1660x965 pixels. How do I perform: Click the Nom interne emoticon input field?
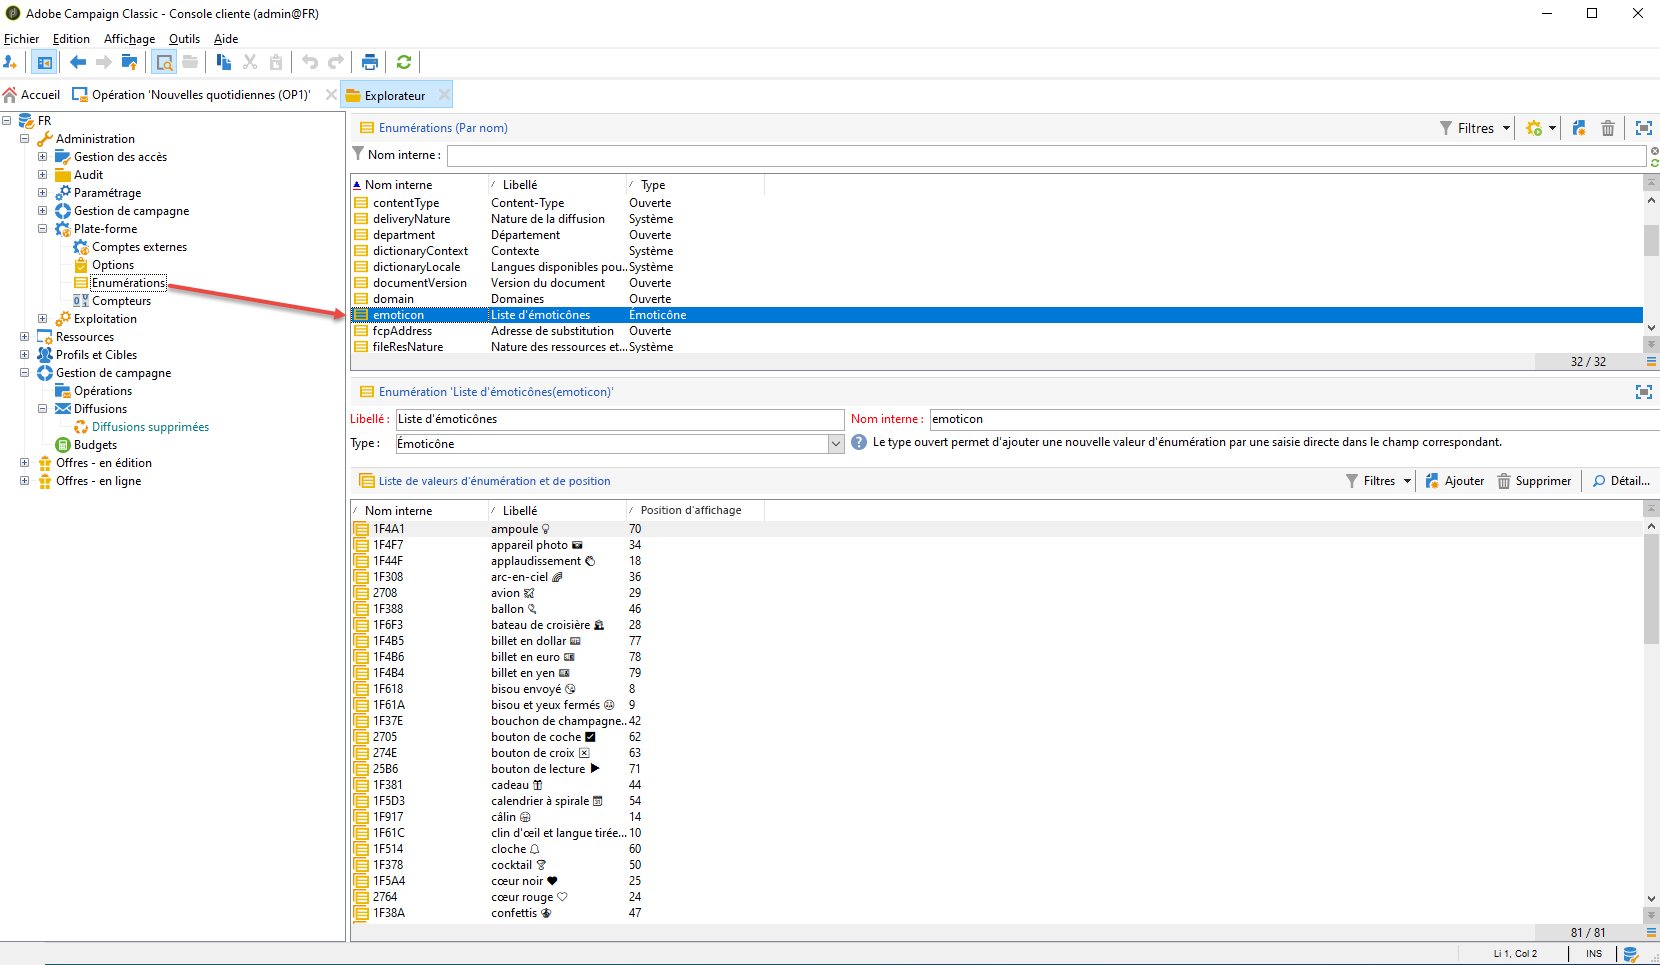tap(1294, 419)
